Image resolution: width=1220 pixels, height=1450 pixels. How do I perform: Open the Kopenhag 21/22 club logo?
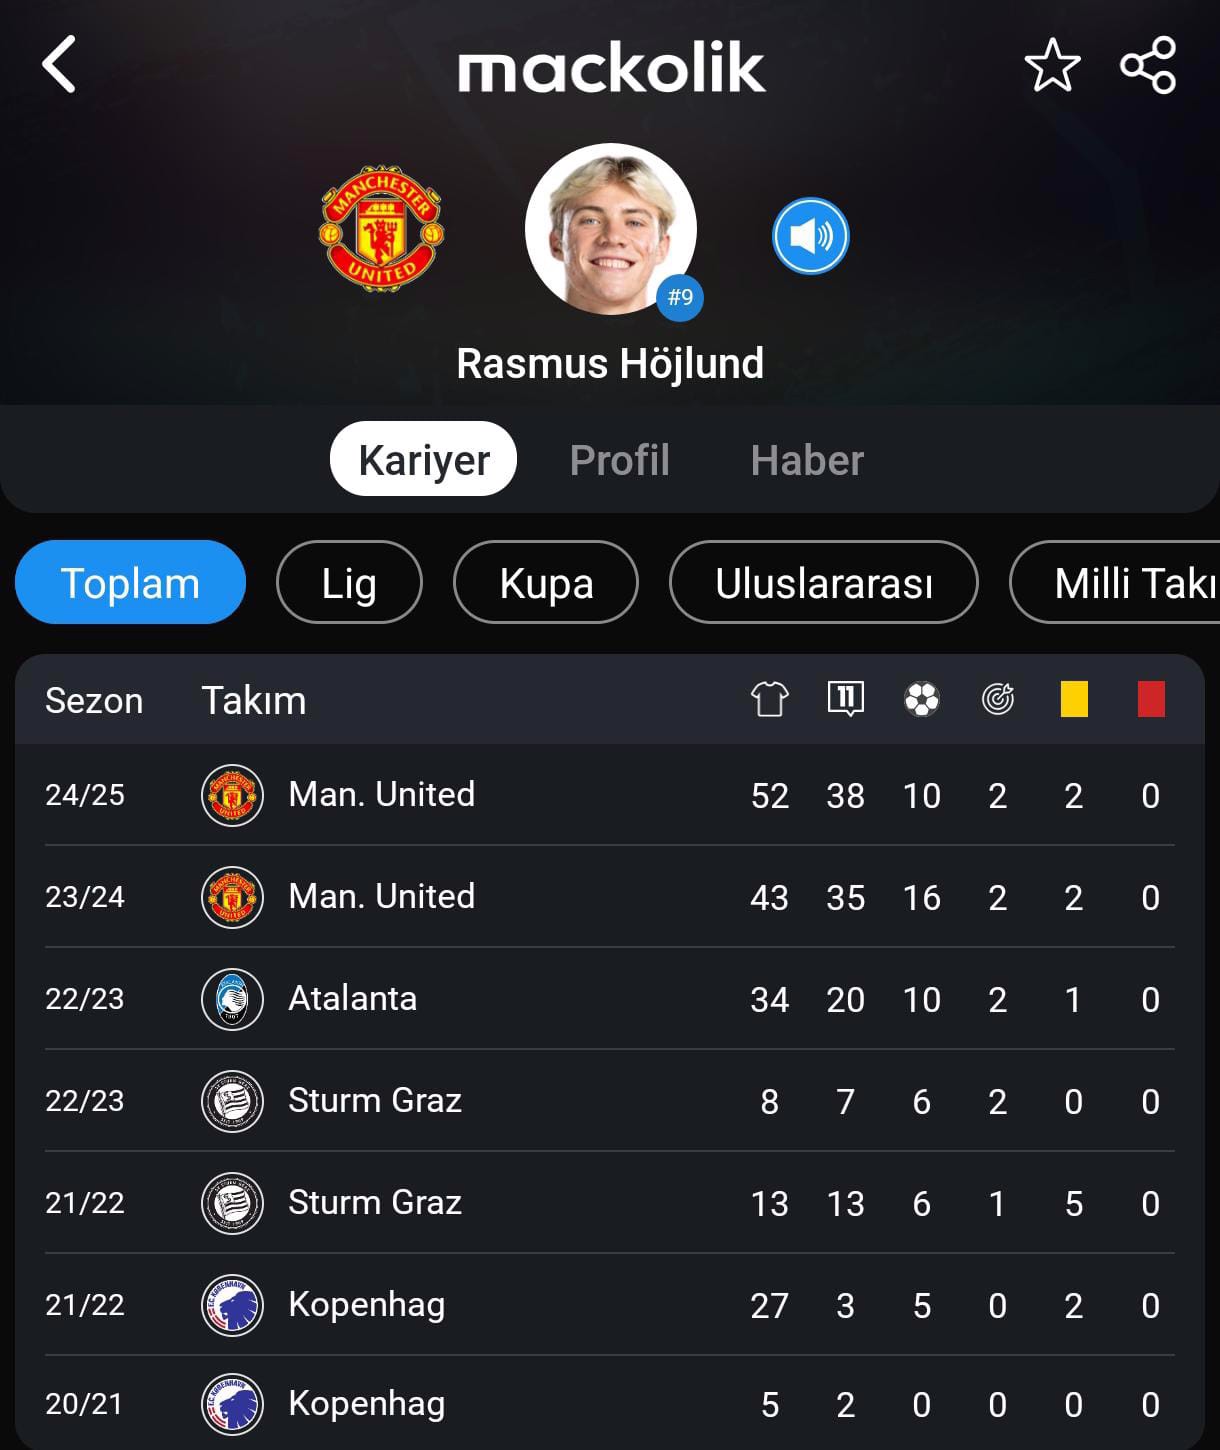tap(232, 1305)
